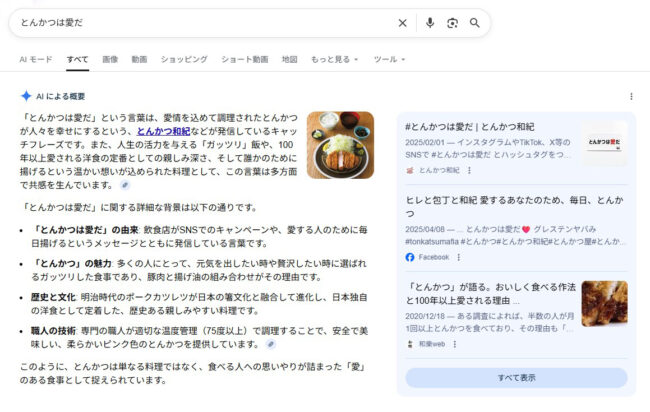Open the 地図 tab
650x412 pixels.
coord(289,59)
